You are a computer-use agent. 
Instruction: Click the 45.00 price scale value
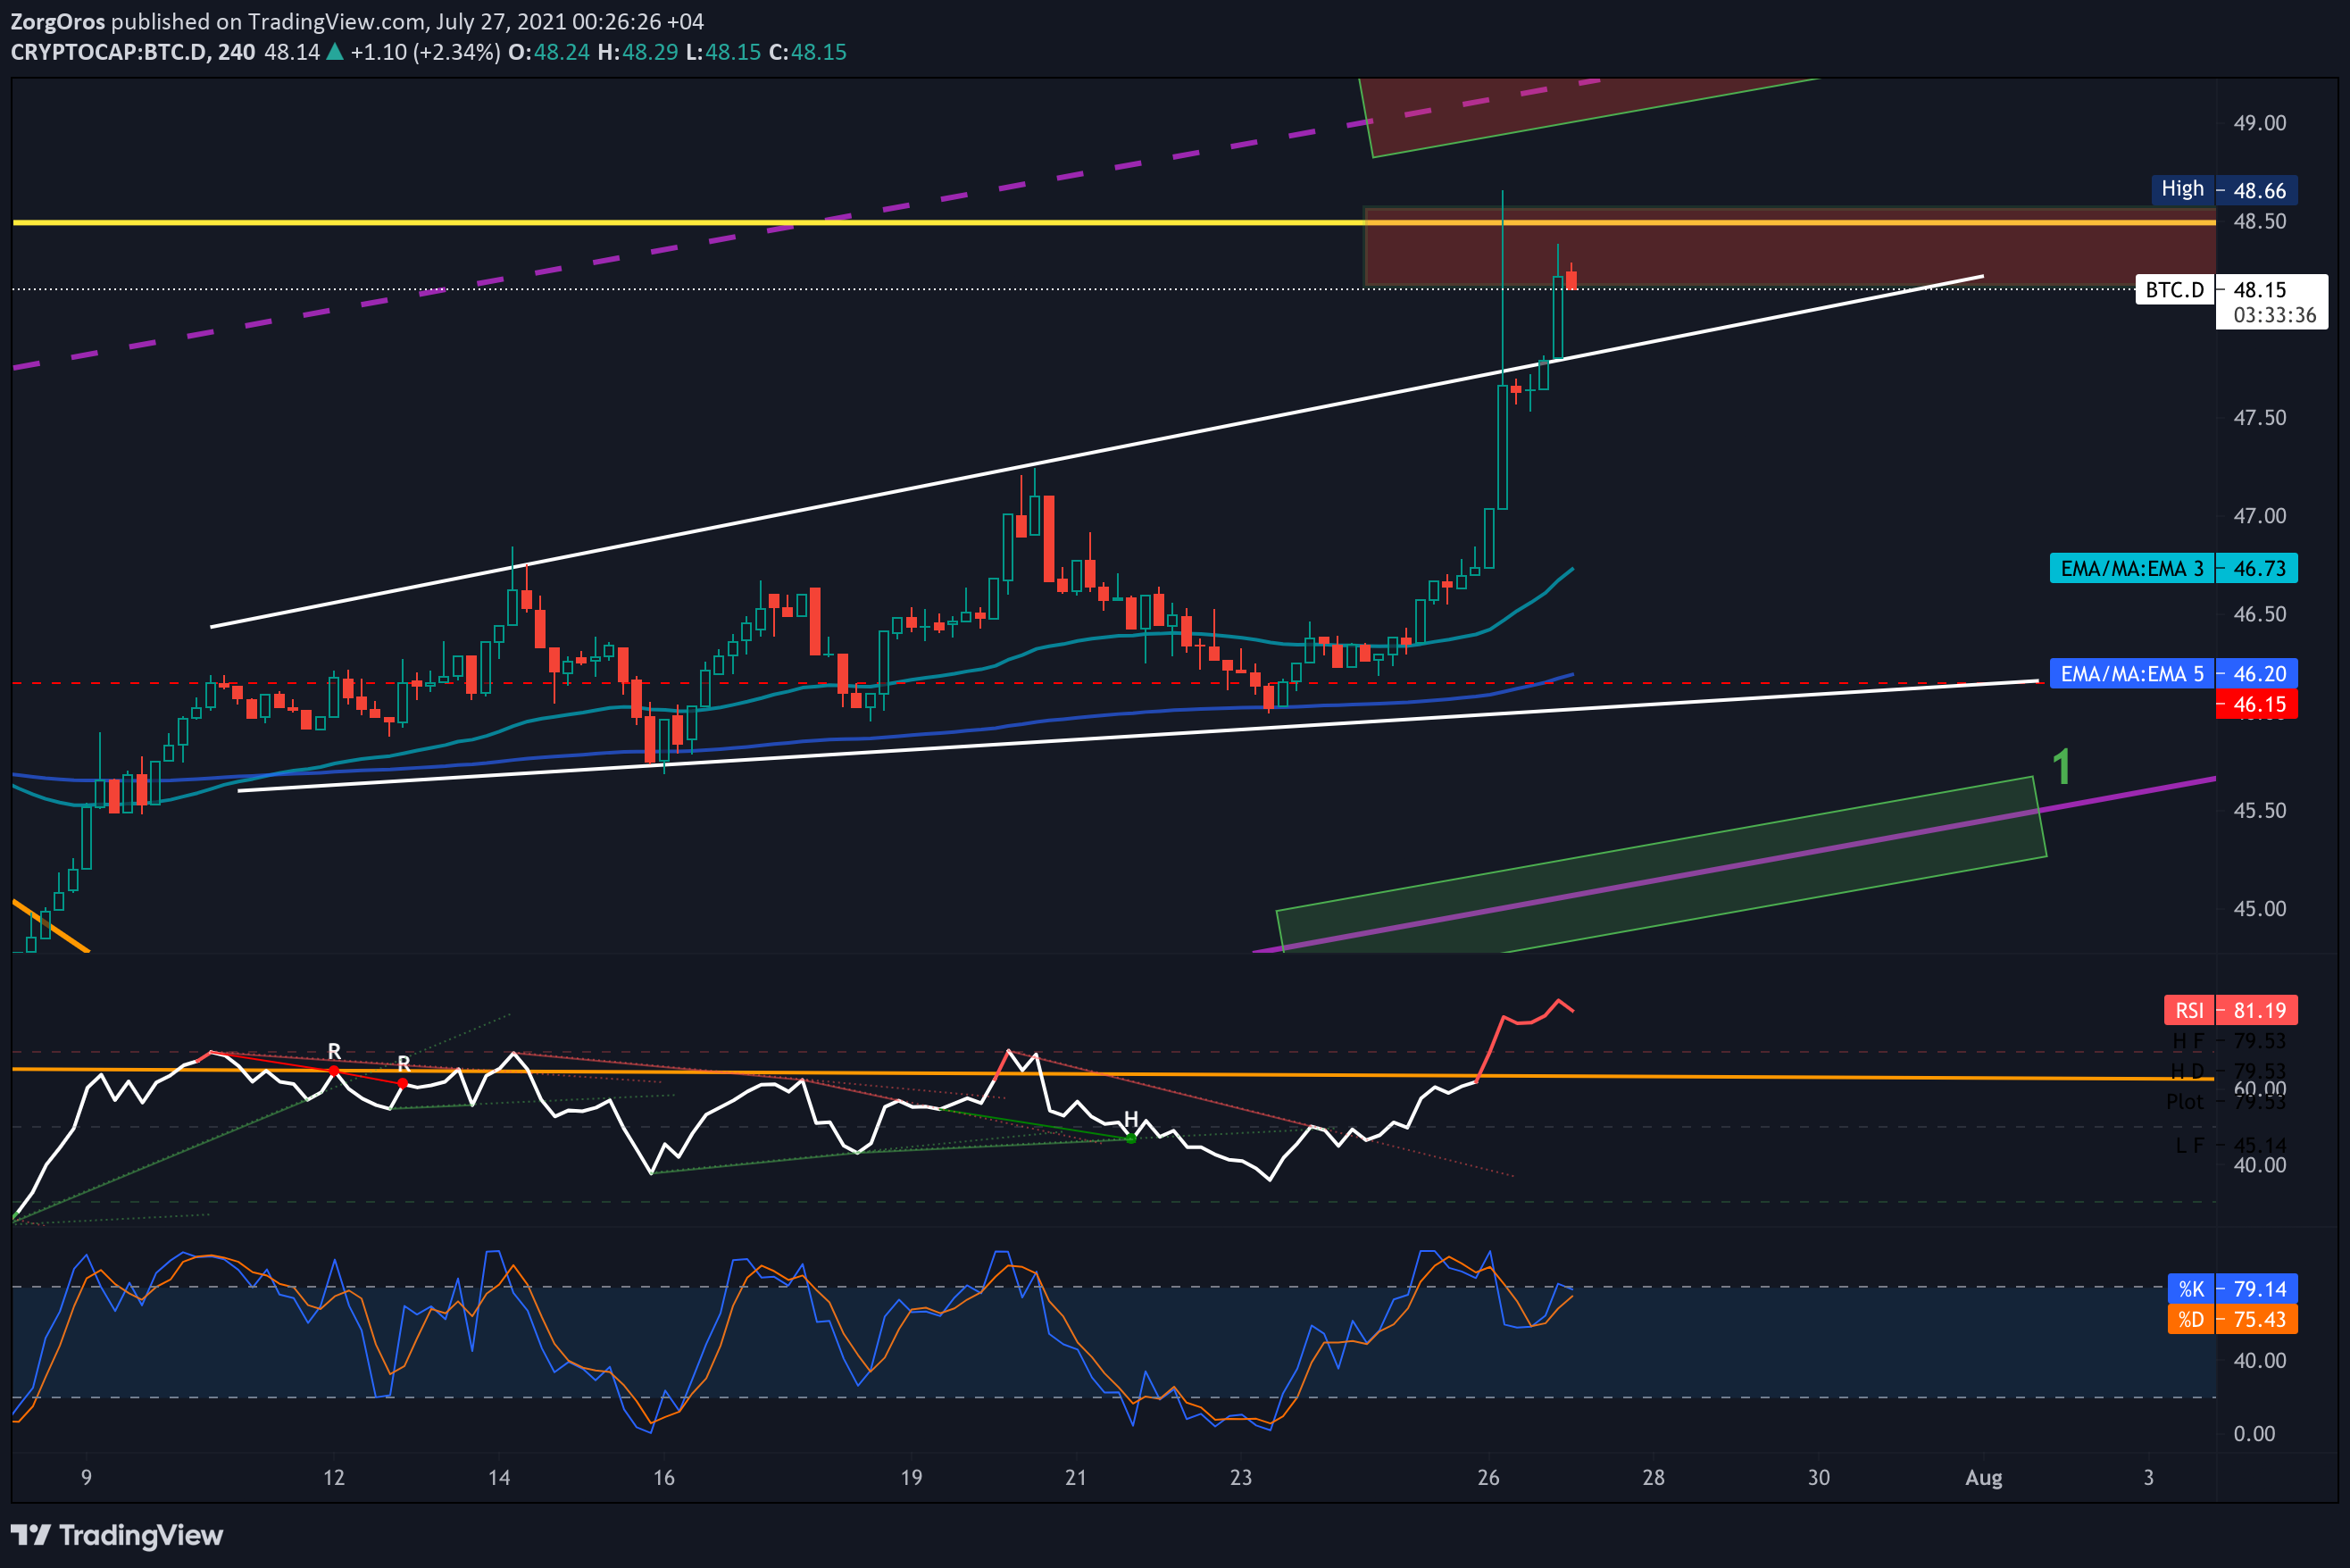point(2260,909)
